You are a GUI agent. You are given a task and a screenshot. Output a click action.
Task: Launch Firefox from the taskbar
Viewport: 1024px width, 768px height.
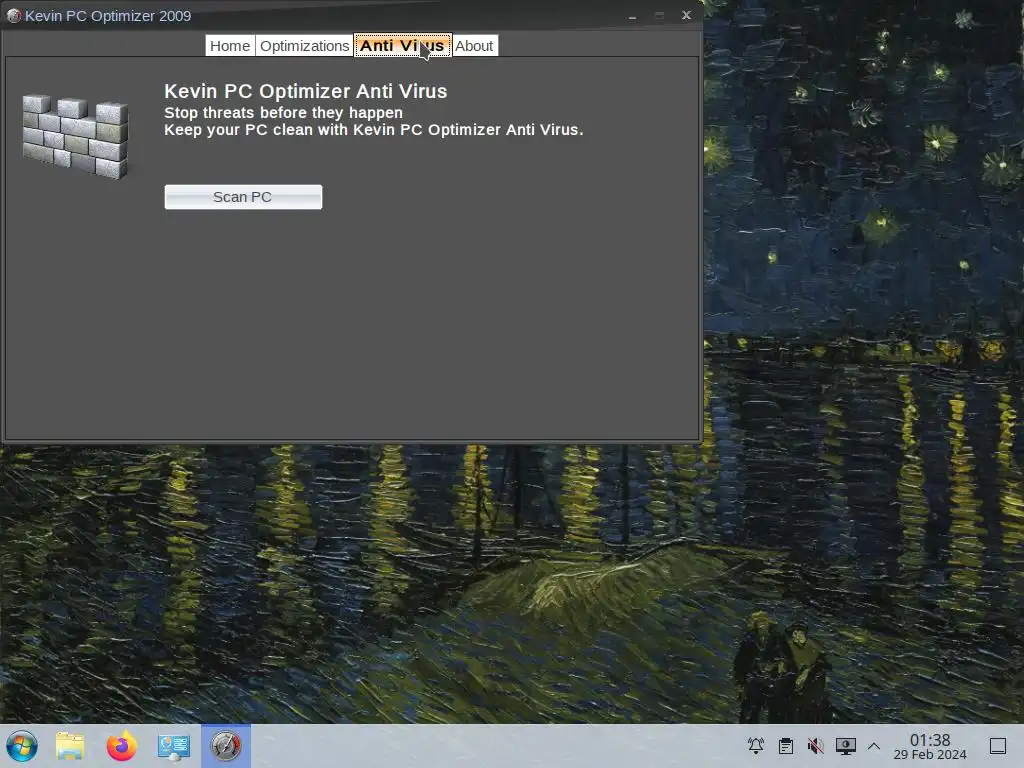click(122, 746)
